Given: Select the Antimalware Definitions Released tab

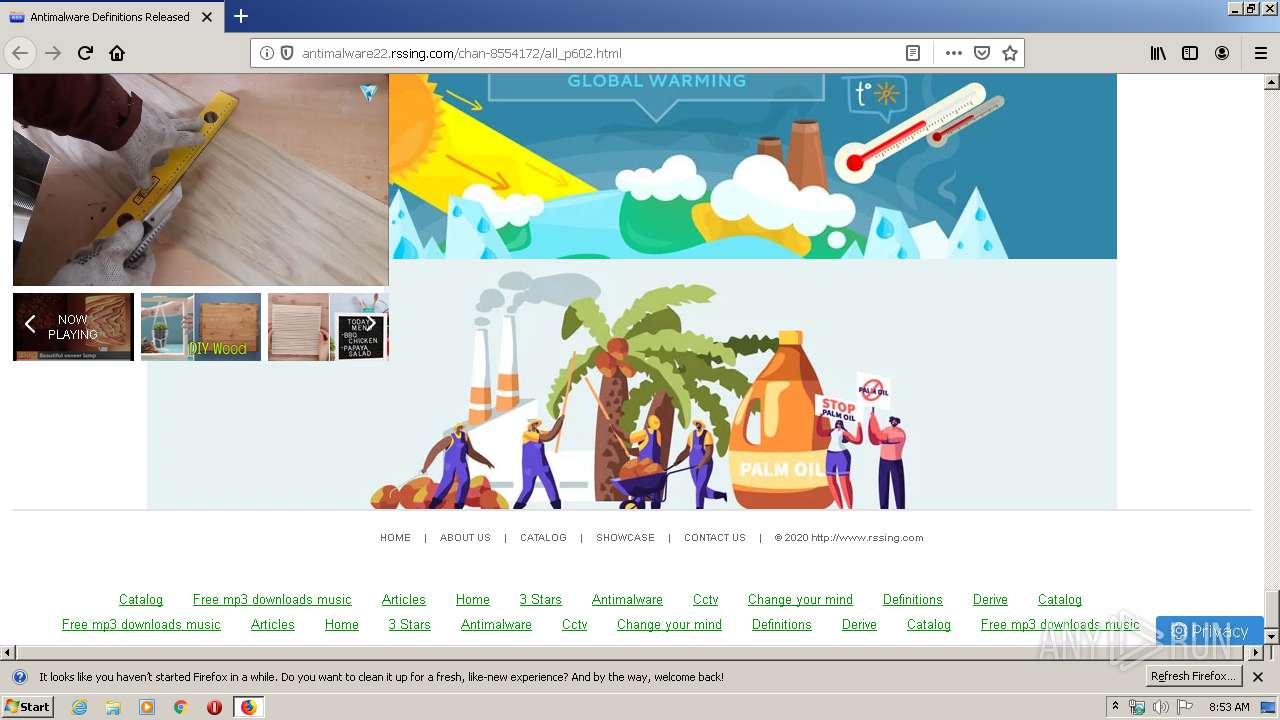Looking at the screenshot, I should click(x=112, y=17).
